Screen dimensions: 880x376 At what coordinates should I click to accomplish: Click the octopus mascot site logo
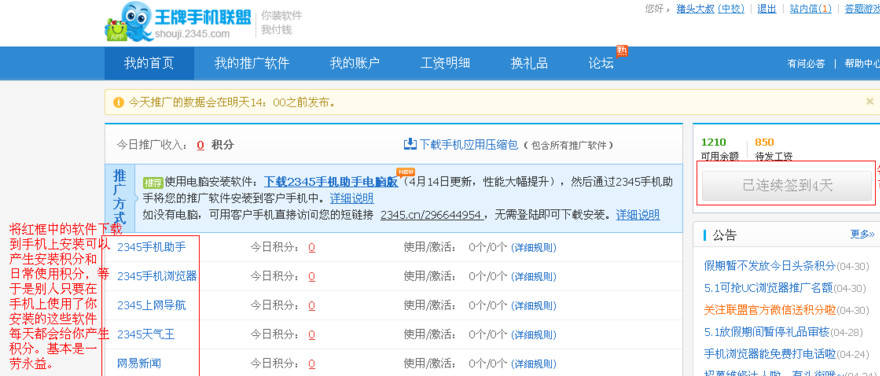pos(129,21)
